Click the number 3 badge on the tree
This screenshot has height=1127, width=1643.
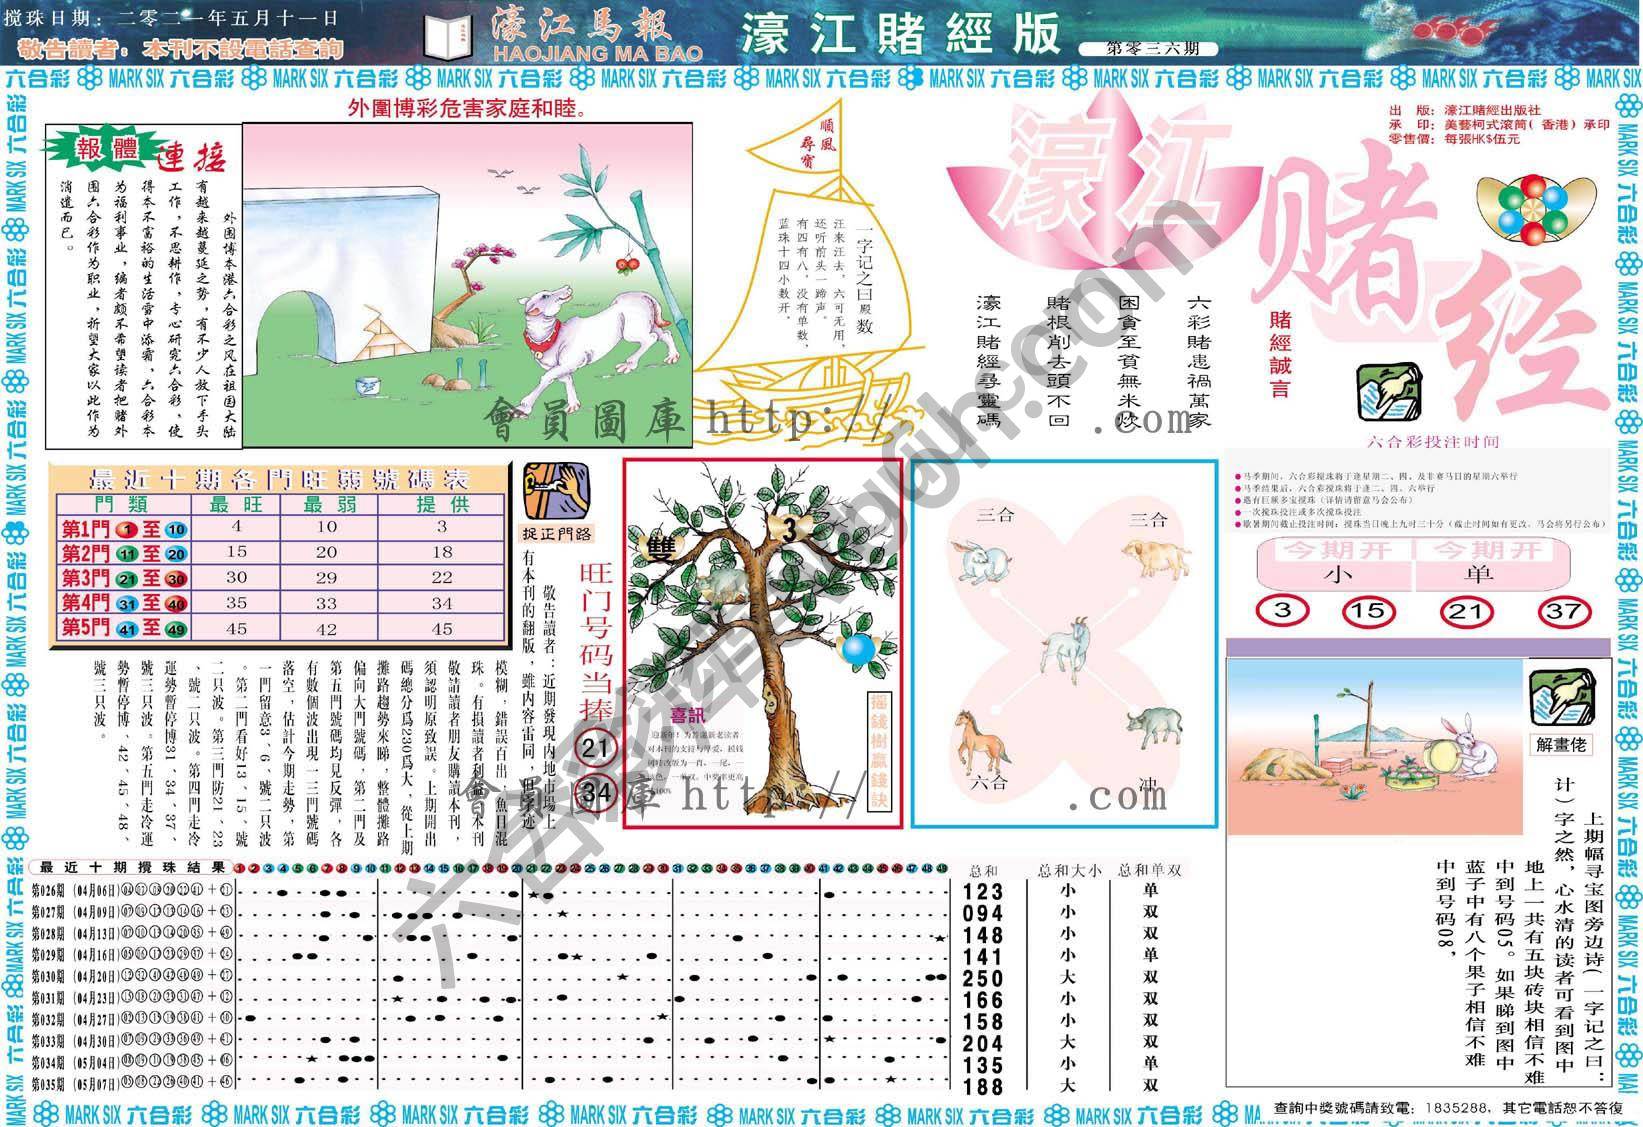point(788,532)
